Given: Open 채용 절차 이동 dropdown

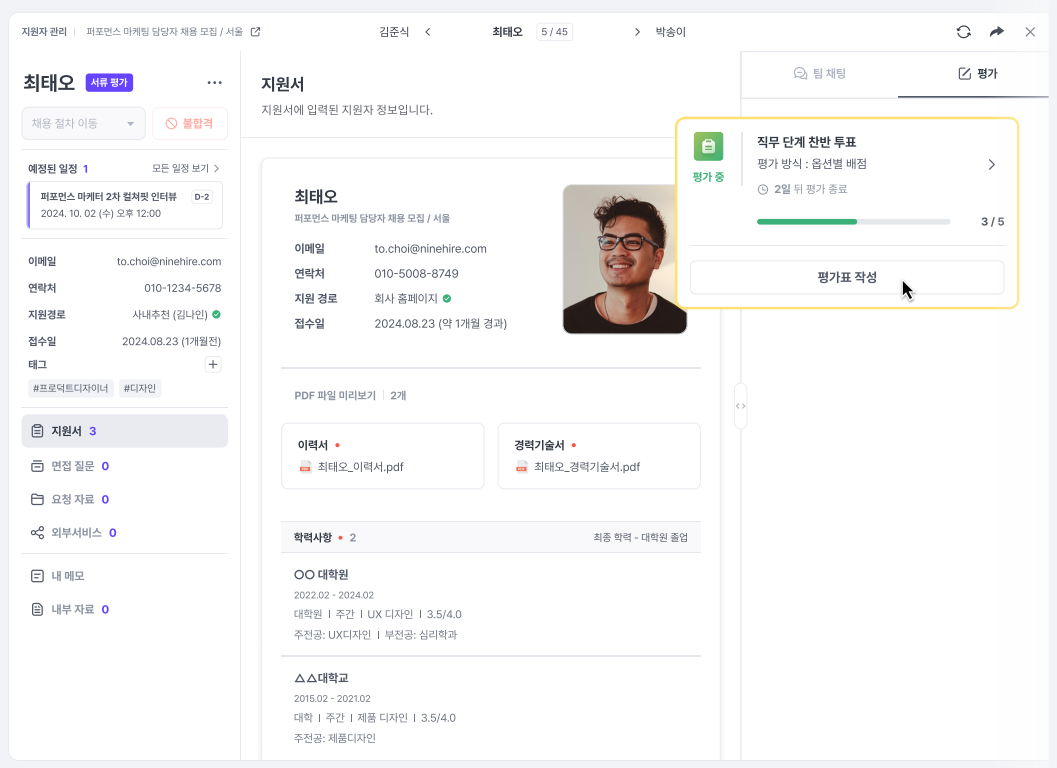Looking at the screenshot, I should tap(83, 123).
